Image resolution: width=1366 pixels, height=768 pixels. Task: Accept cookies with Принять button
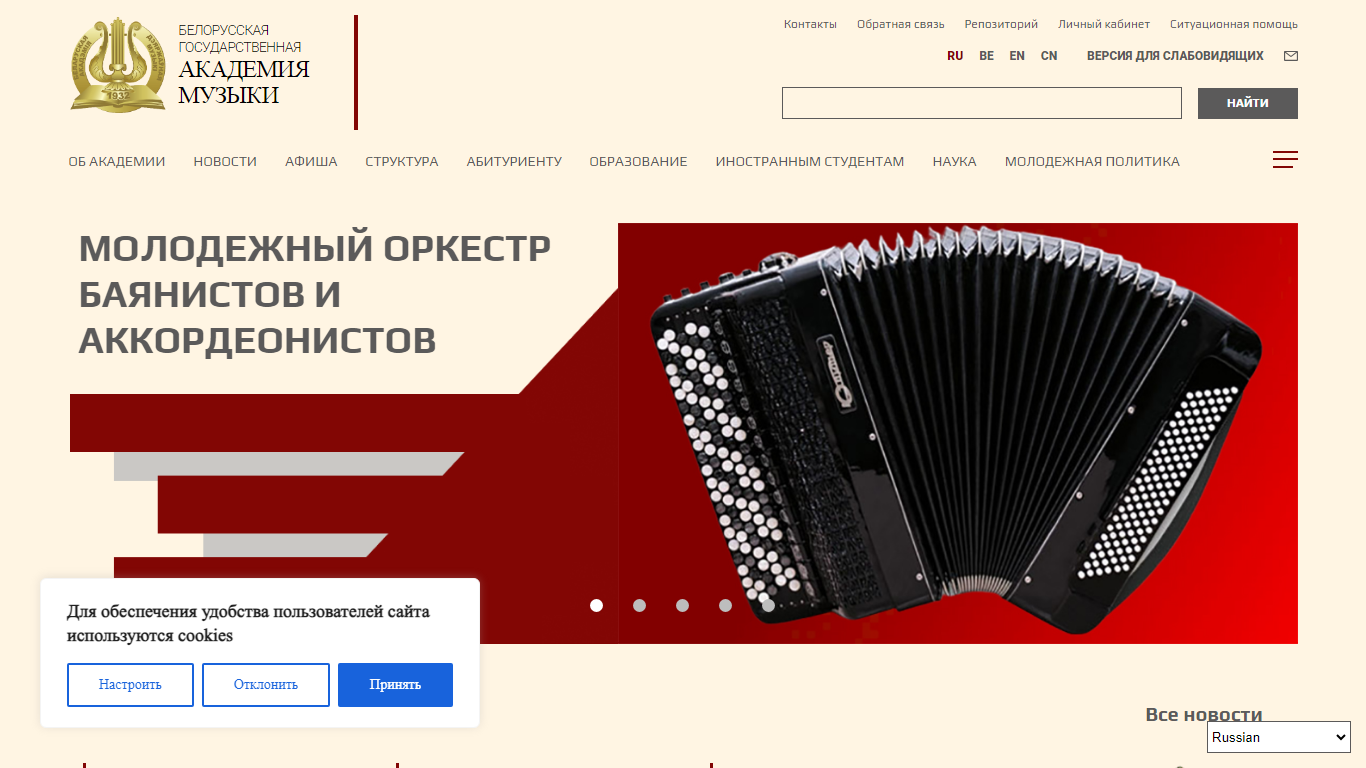[x=395, y=685]
